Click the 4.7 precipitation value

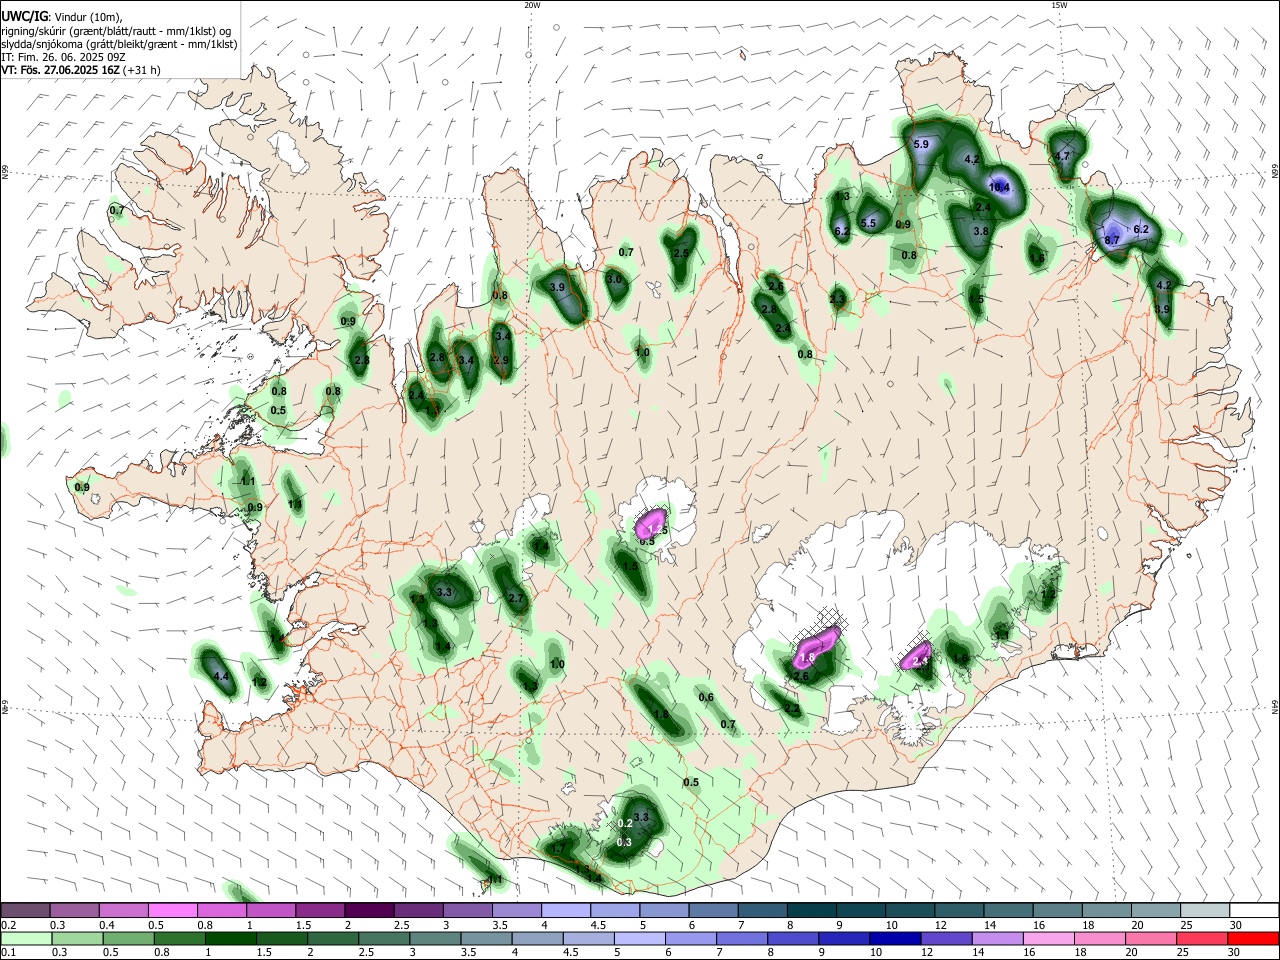tap(1062, 156)
